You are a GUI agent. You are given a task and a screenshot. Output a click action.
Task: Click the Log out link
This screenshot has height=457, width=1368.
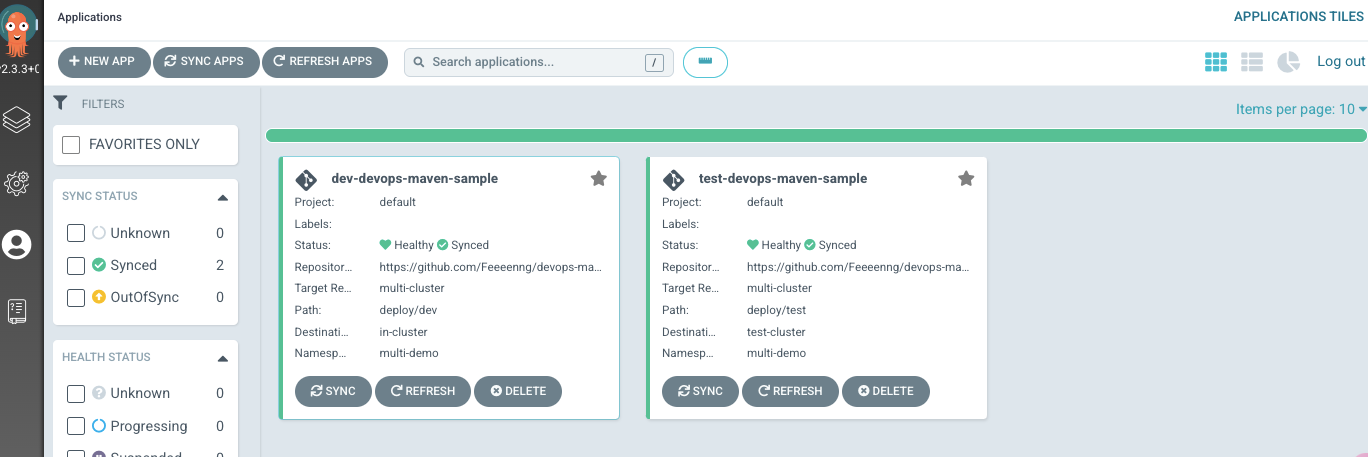pos(1341,62)
